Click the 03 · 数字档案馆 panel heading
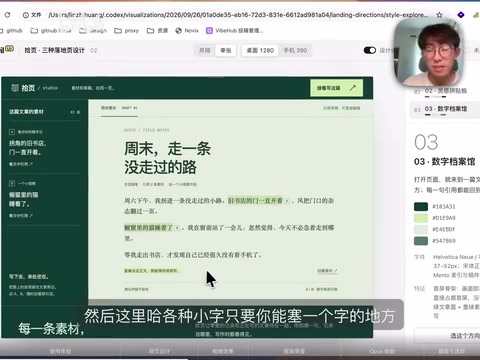480x360 pixels. point(445,162)
